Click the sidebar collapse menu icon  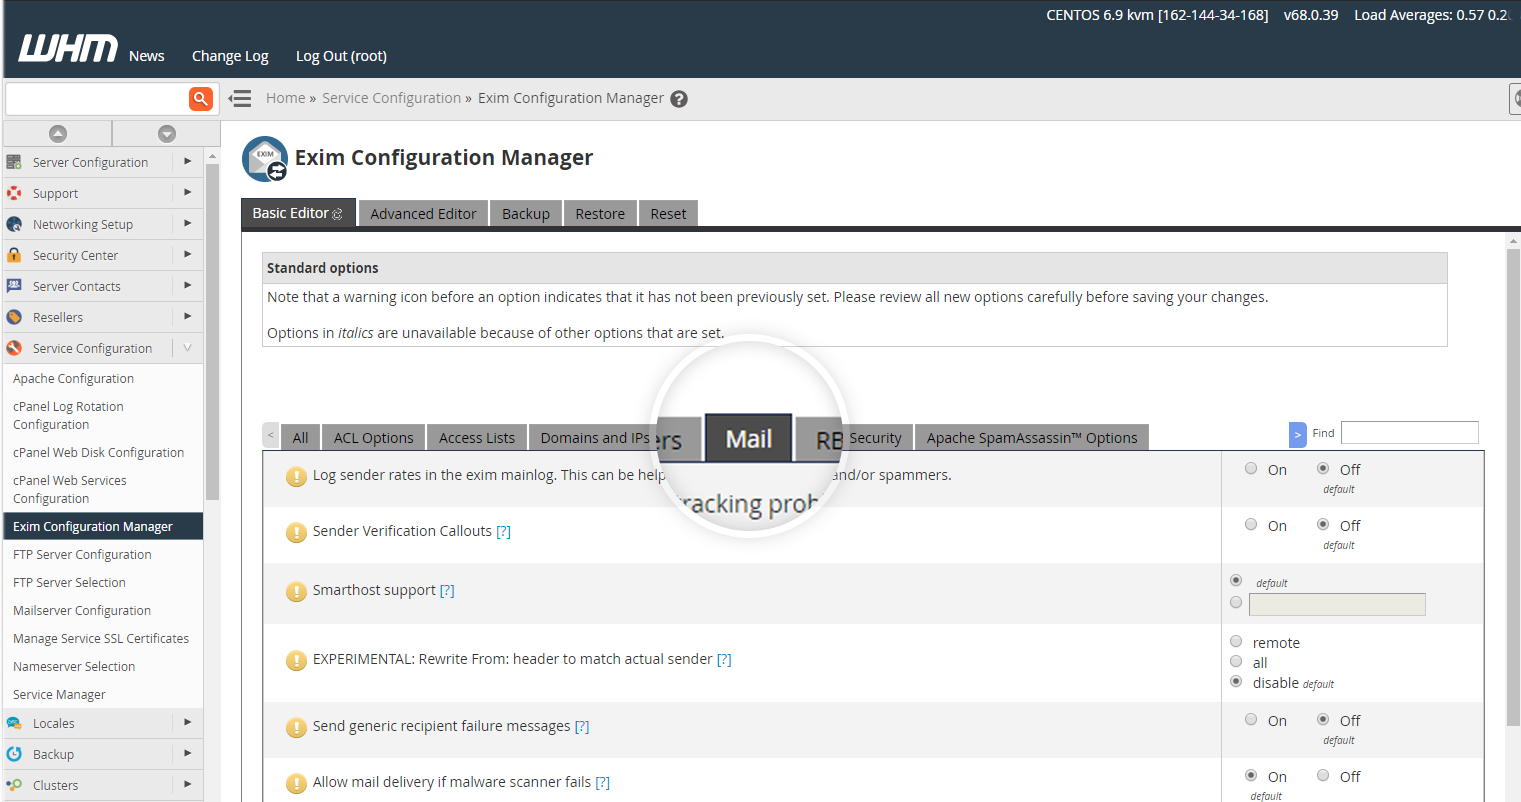tap(240, 98)
